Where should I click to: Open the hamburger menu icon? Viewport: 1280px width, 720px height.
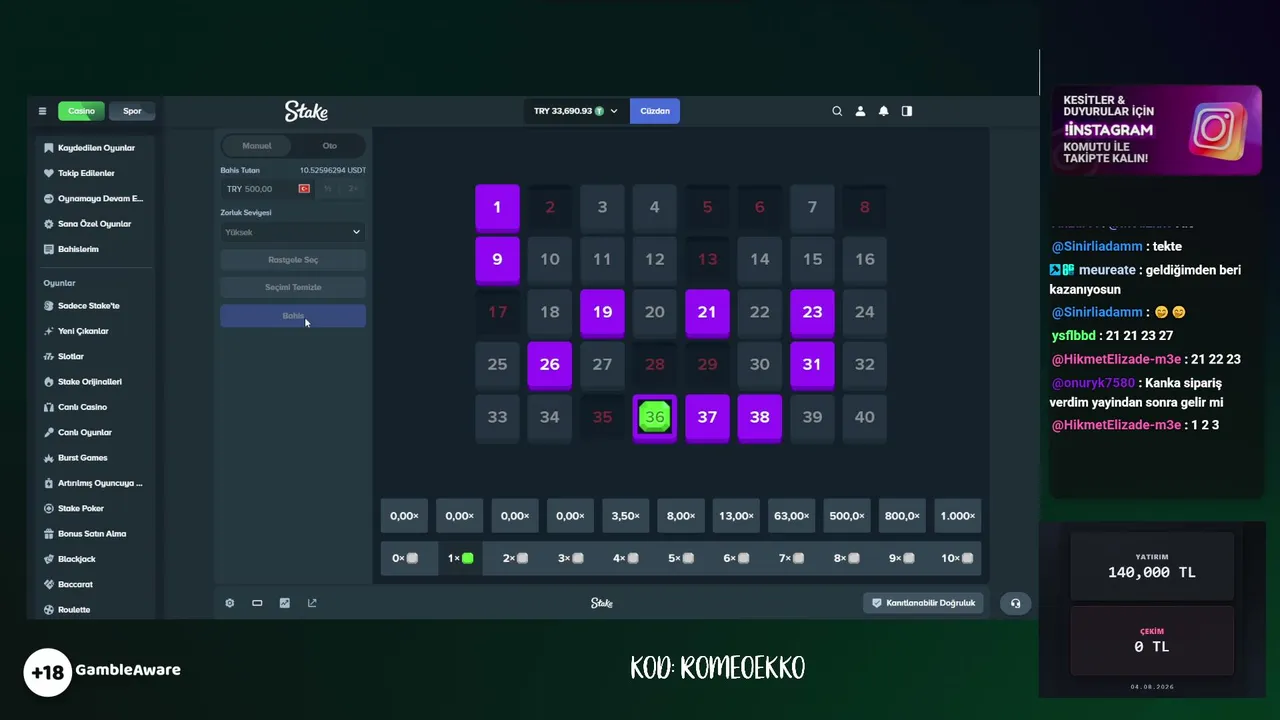point(42,111)
